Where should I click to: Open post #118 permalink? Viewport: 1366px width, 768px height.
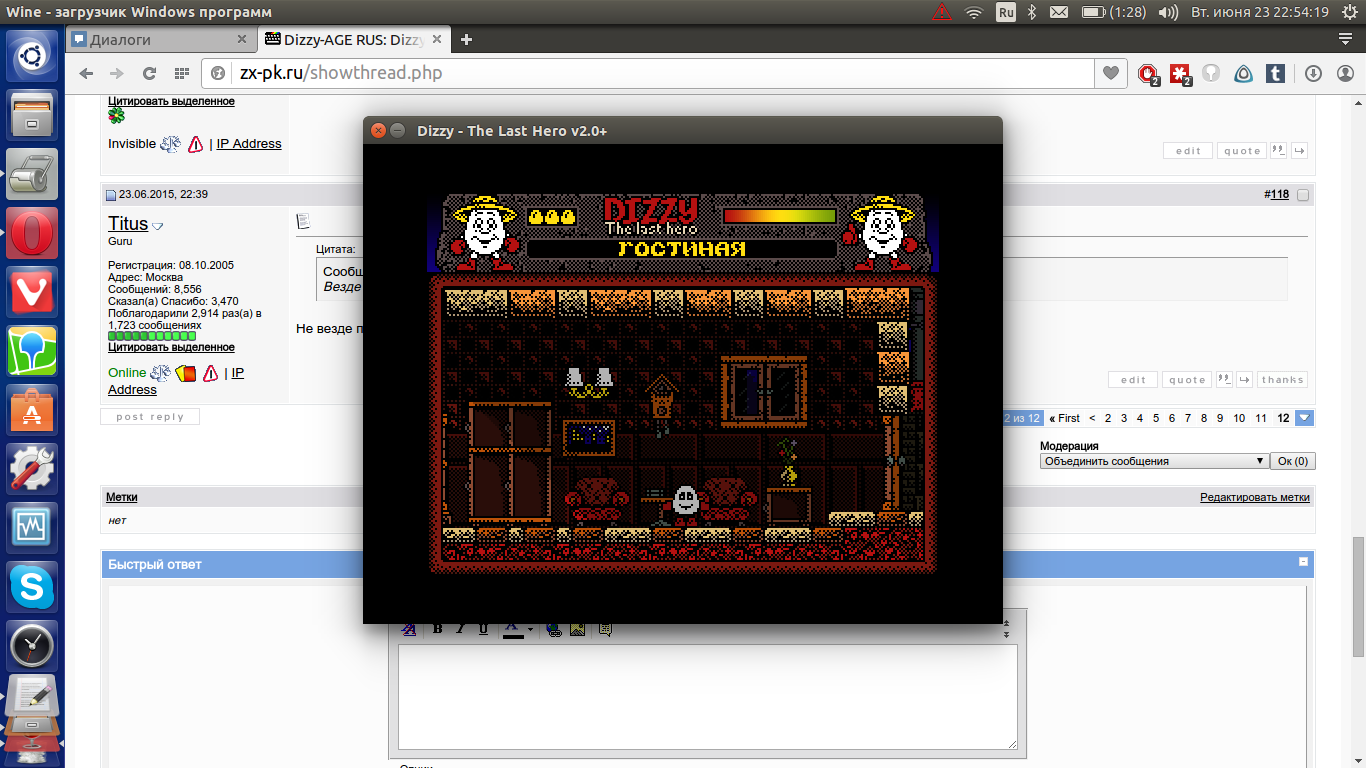click(1279, 195)
